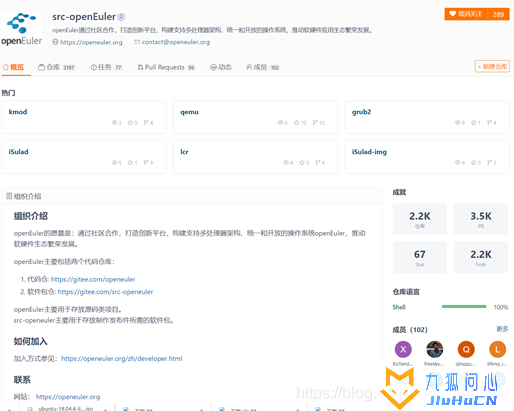Open the 动态 activity tab
The width and height of the screenshot is (514, 411).
[221, 67]
